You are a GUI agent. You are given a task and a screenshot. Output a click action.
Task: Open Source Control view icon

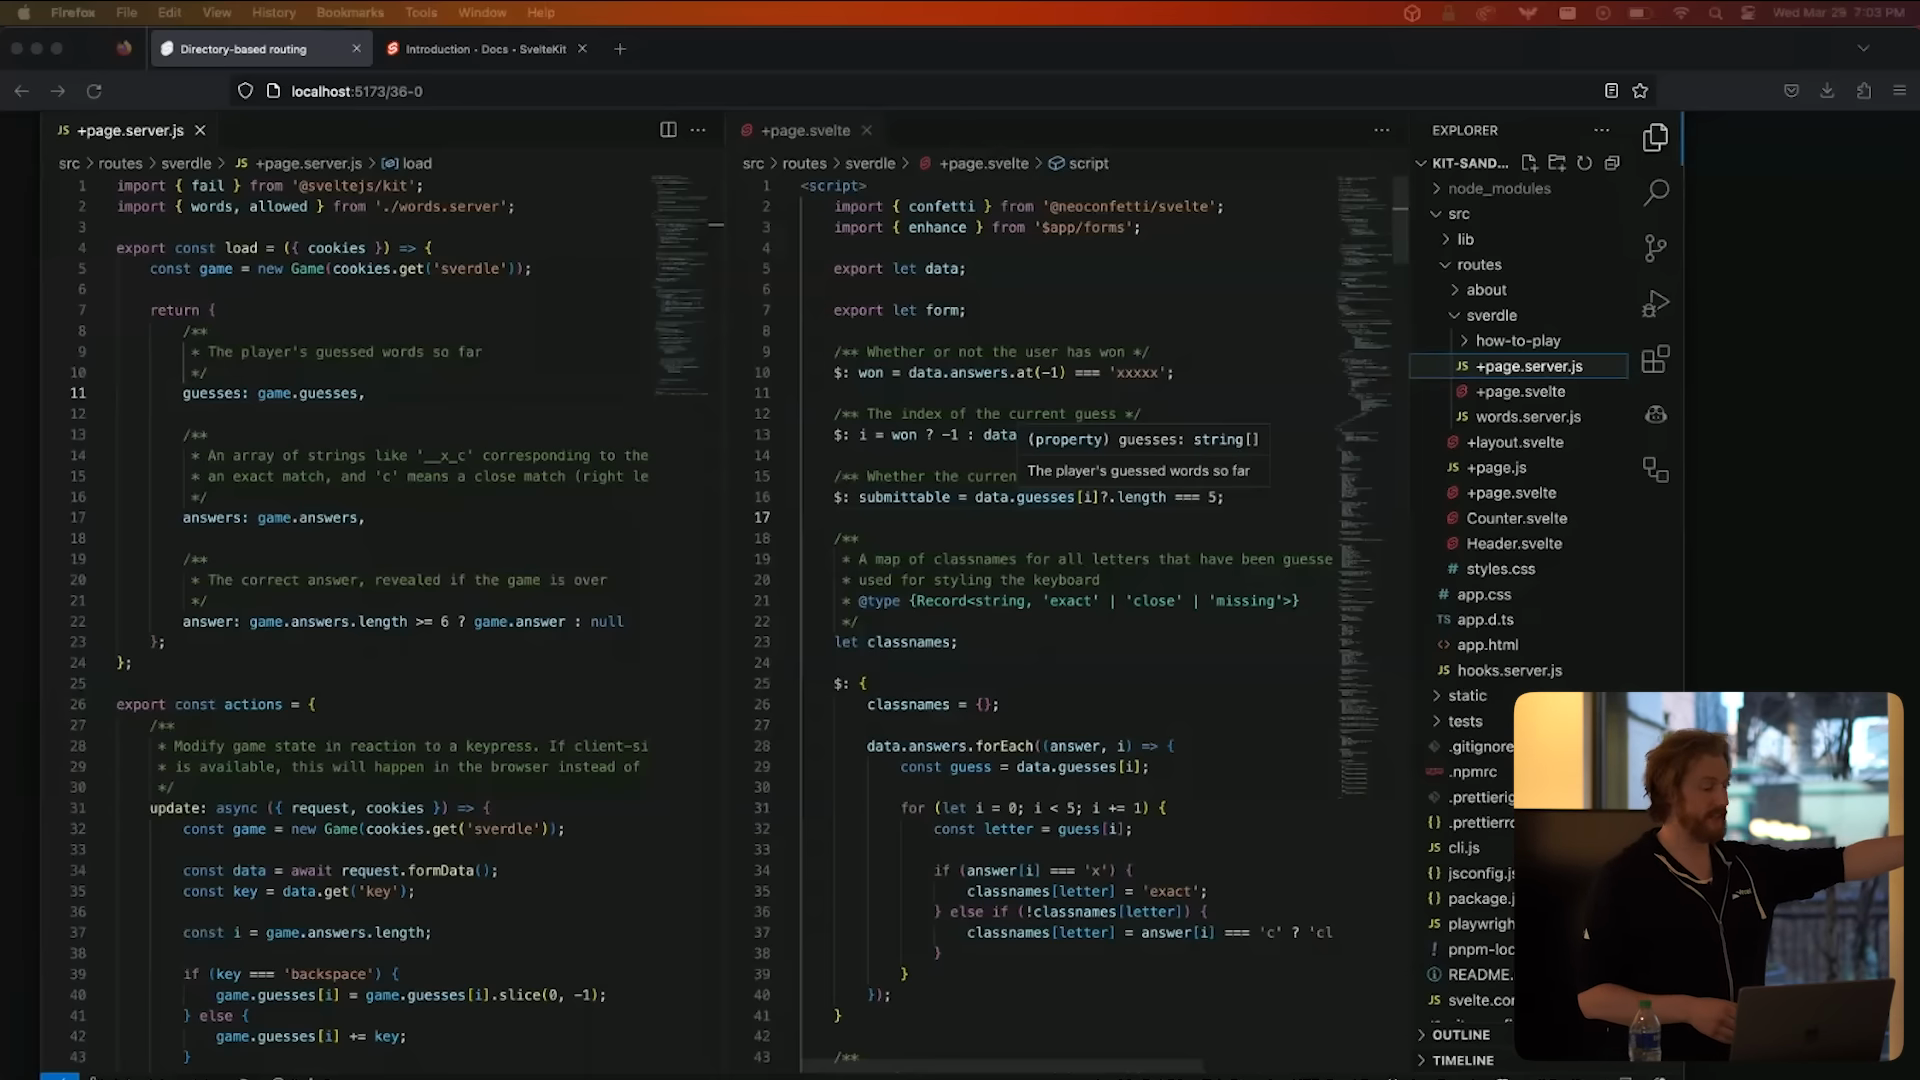click(1656, 248)
